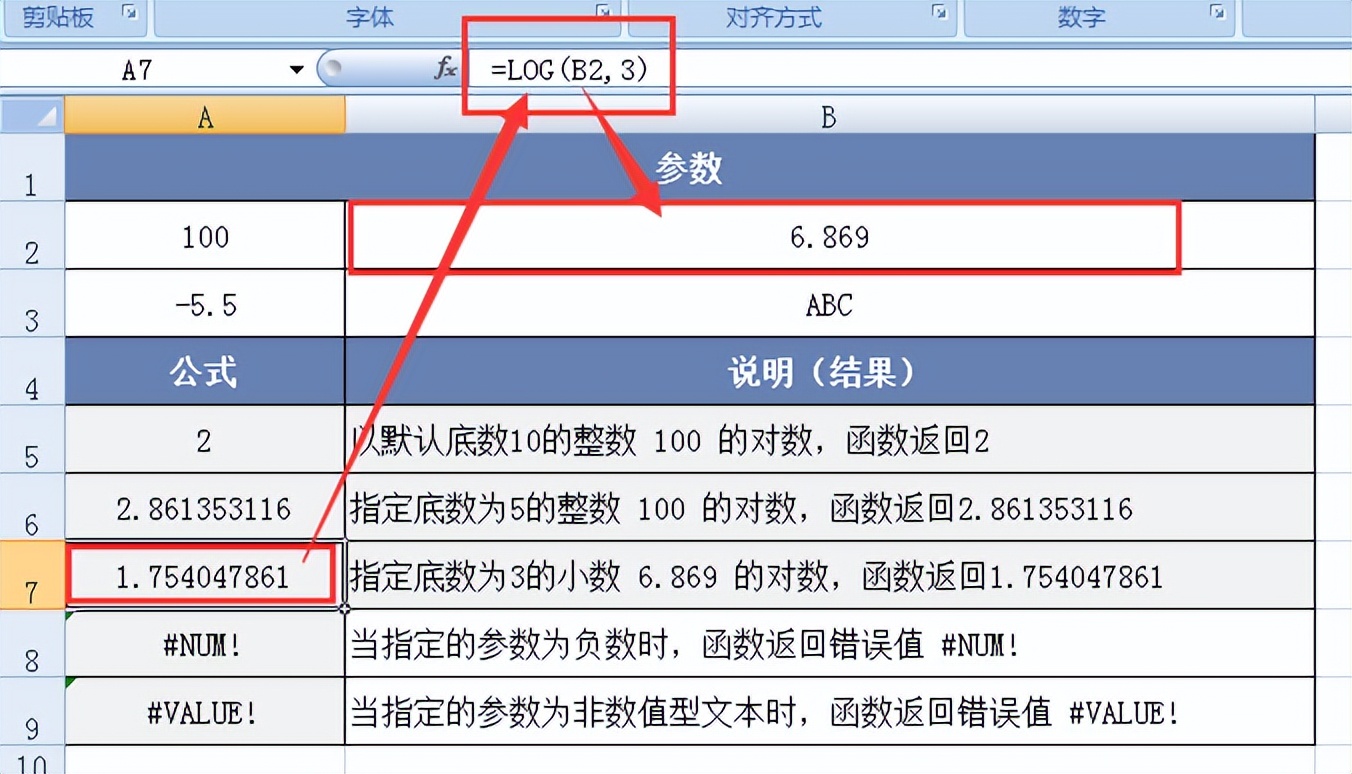Open the Number group dialog launcher
This screenshot has width=1352, height=774.
tap(1217, 13)
